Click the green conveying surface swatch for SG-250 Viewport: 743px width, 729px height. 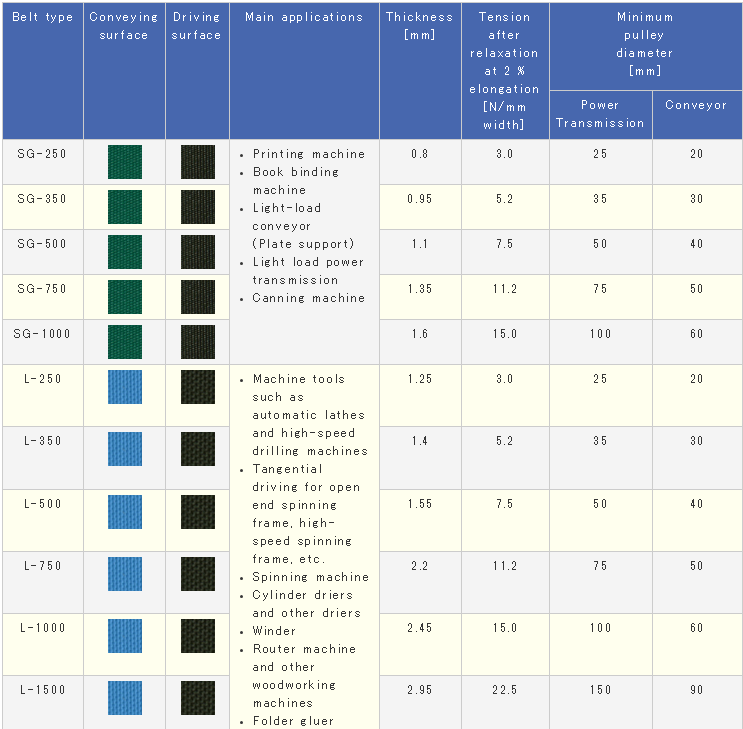124,162
